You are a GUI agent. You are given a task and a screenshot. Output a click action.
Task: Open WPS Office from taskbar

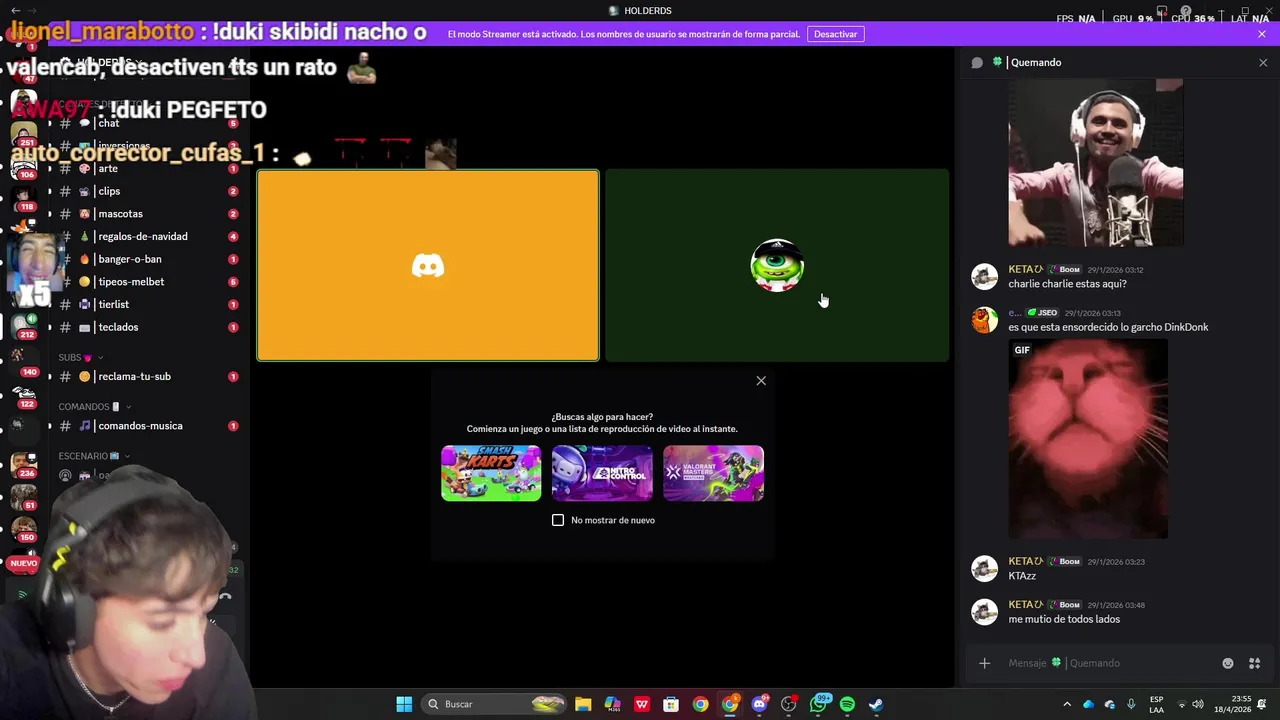click(x=642, y=704)
